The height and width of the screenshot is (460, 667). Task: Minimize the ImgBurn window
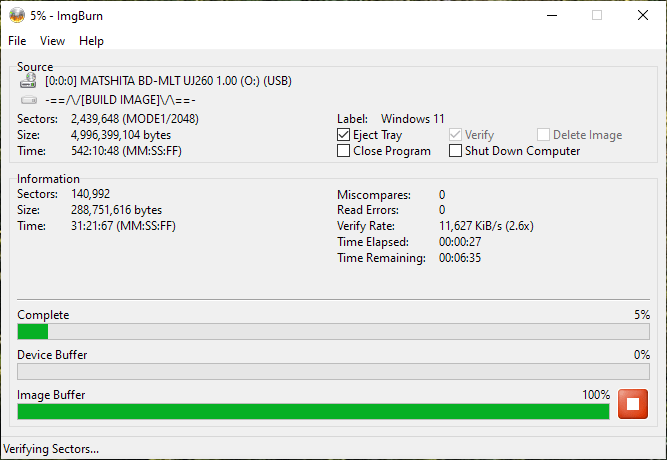point(551,15)
